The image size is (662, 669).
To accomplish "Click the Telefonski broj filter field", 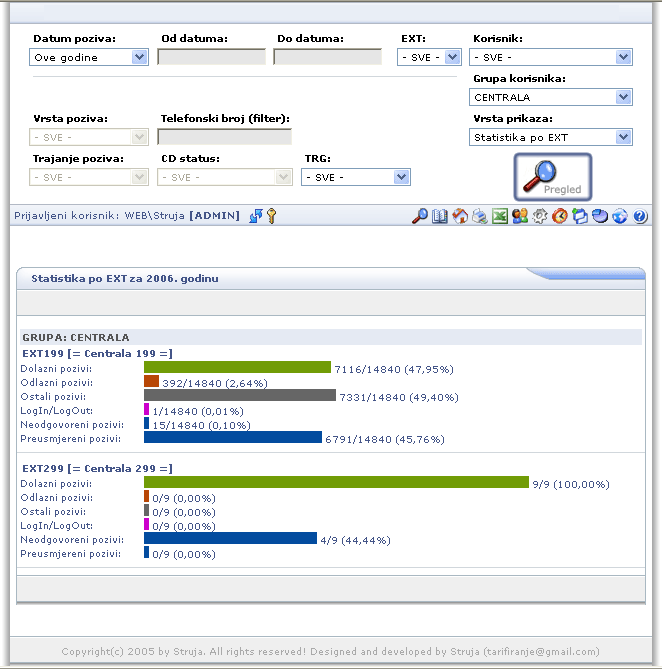I will click(224, 137).
